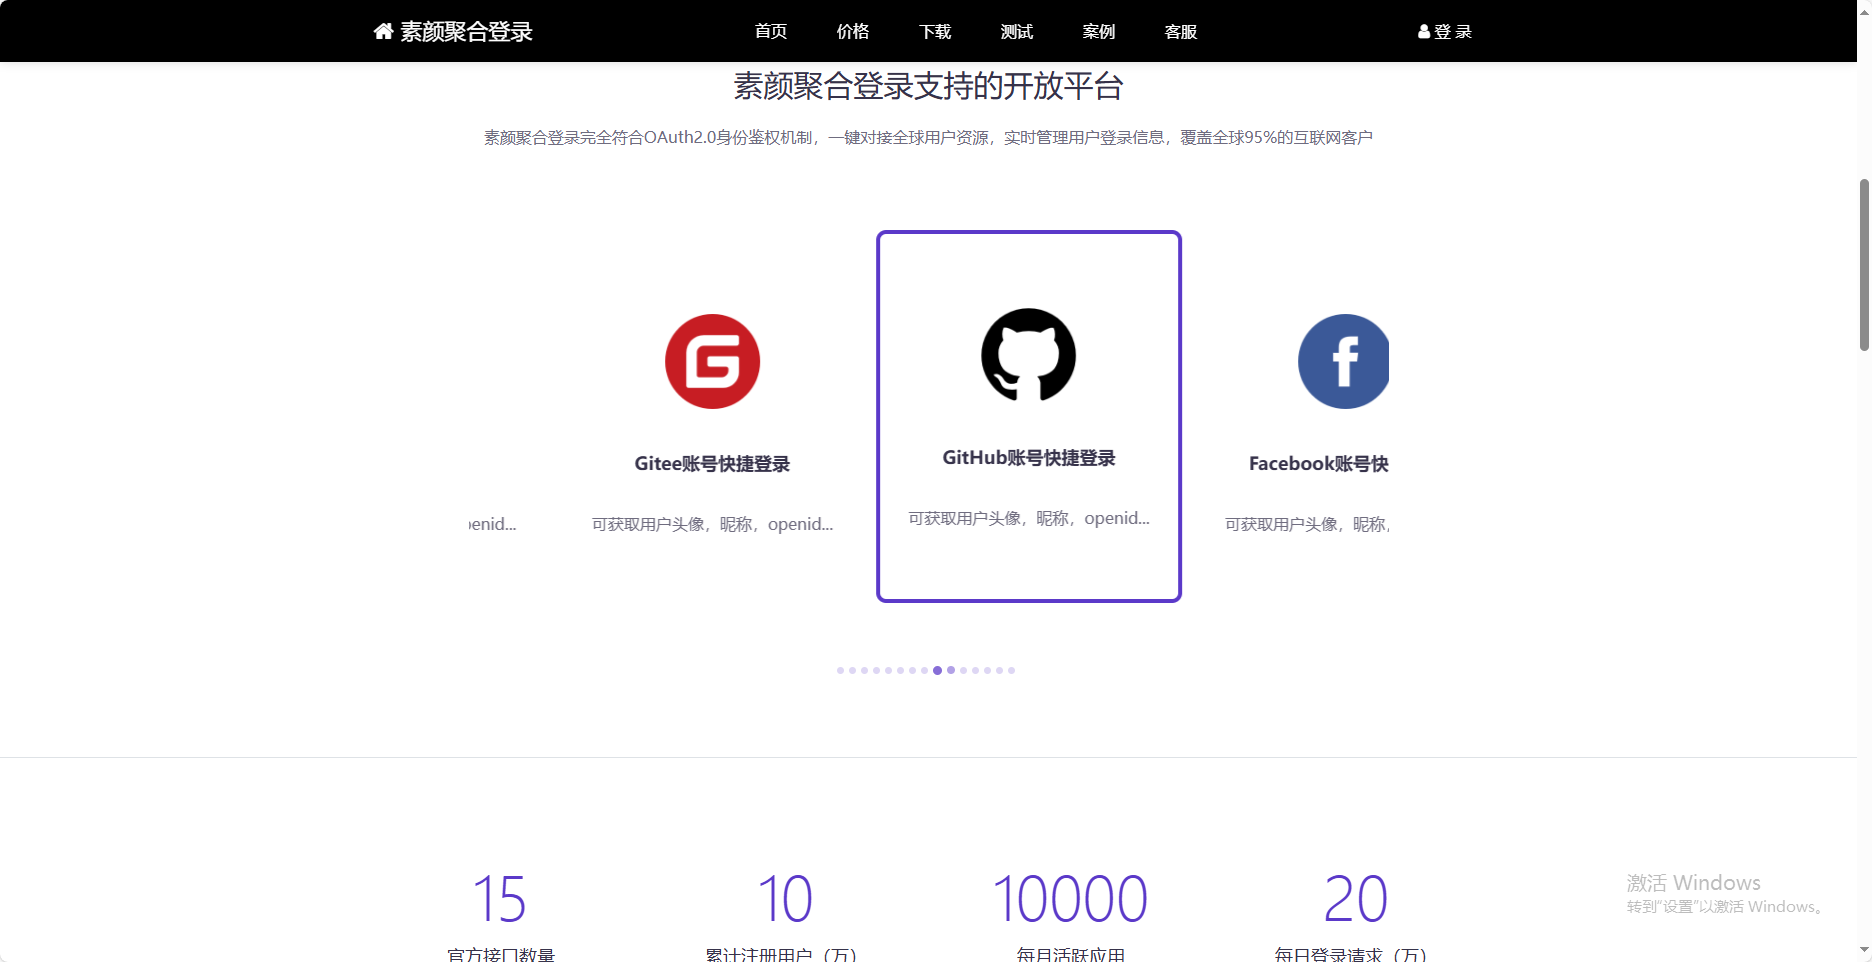Image resolution: width=1872 pixels, height=962 pixels.
Task: Select the highlighted carousel dot
Action: tap(938, 670)
